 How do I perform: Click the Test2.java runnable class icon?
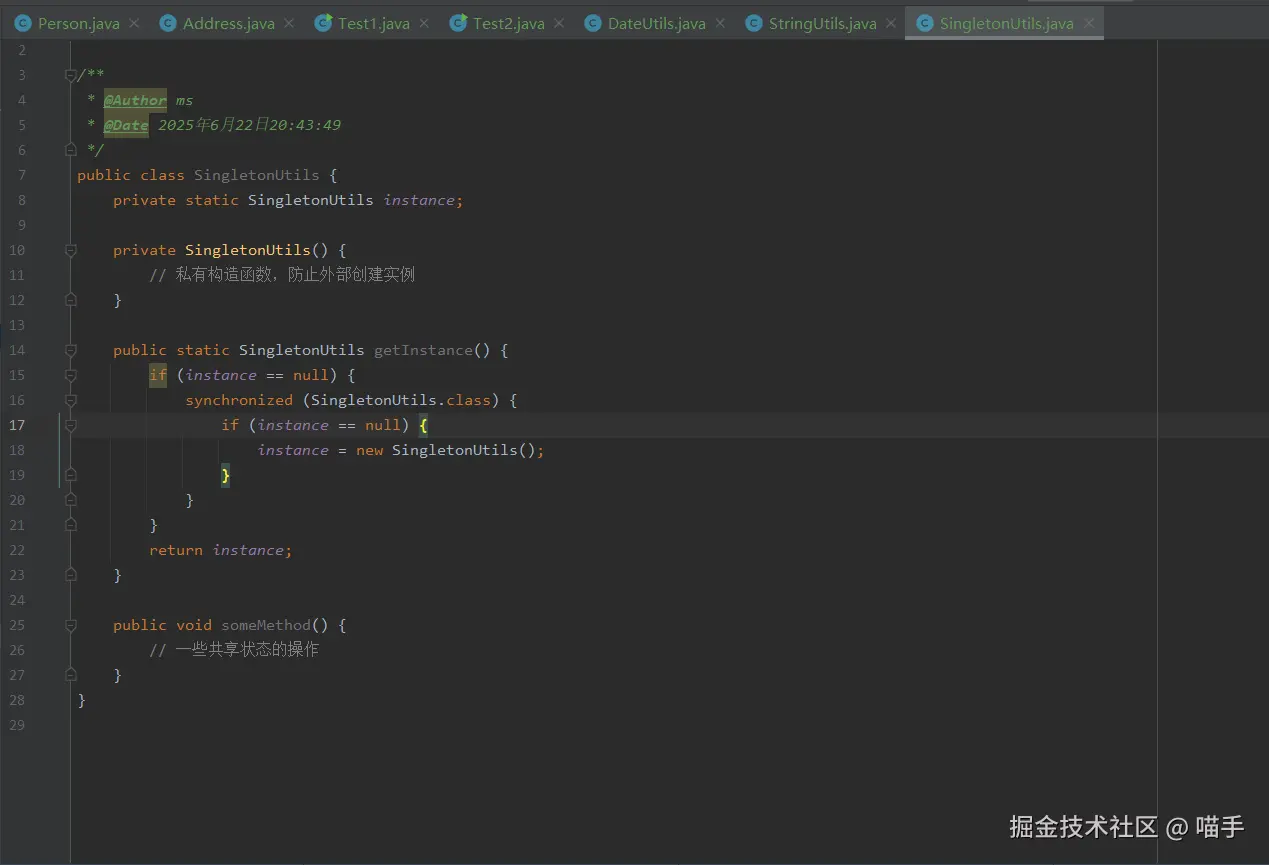pos(459,23)
